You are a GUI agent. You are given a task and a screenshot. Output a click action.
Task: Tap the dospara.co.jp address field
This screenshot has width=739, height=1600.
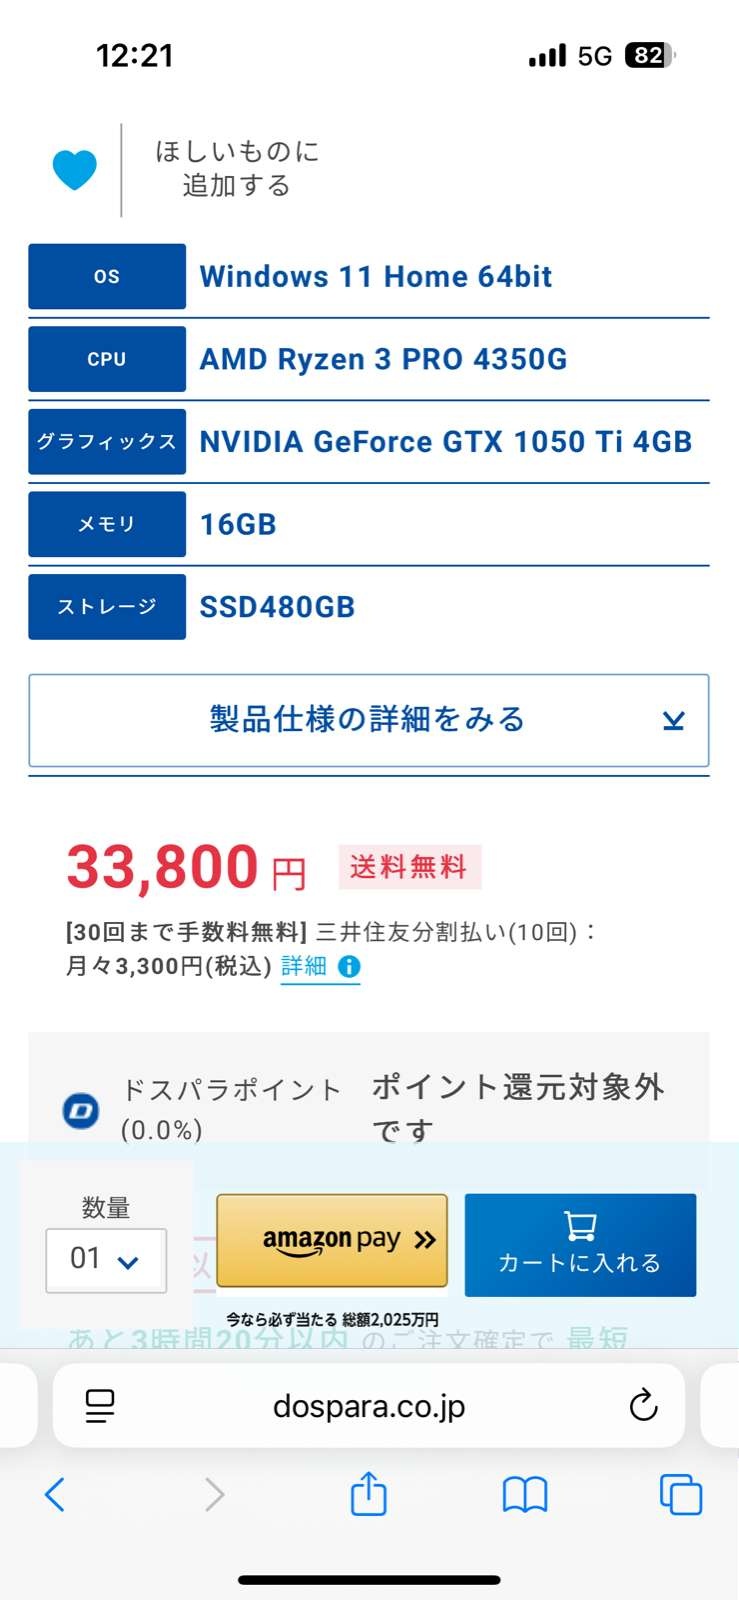(368, 1406)
